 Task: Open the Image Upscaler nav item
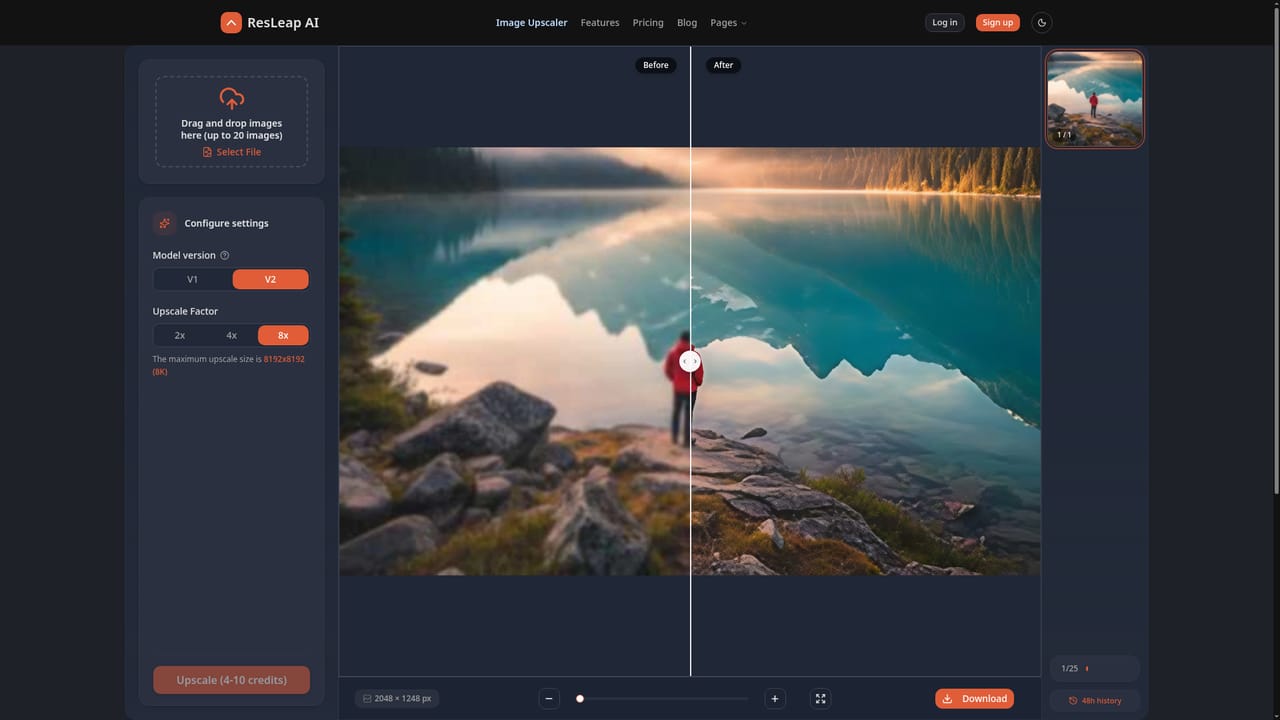point(531,22)
